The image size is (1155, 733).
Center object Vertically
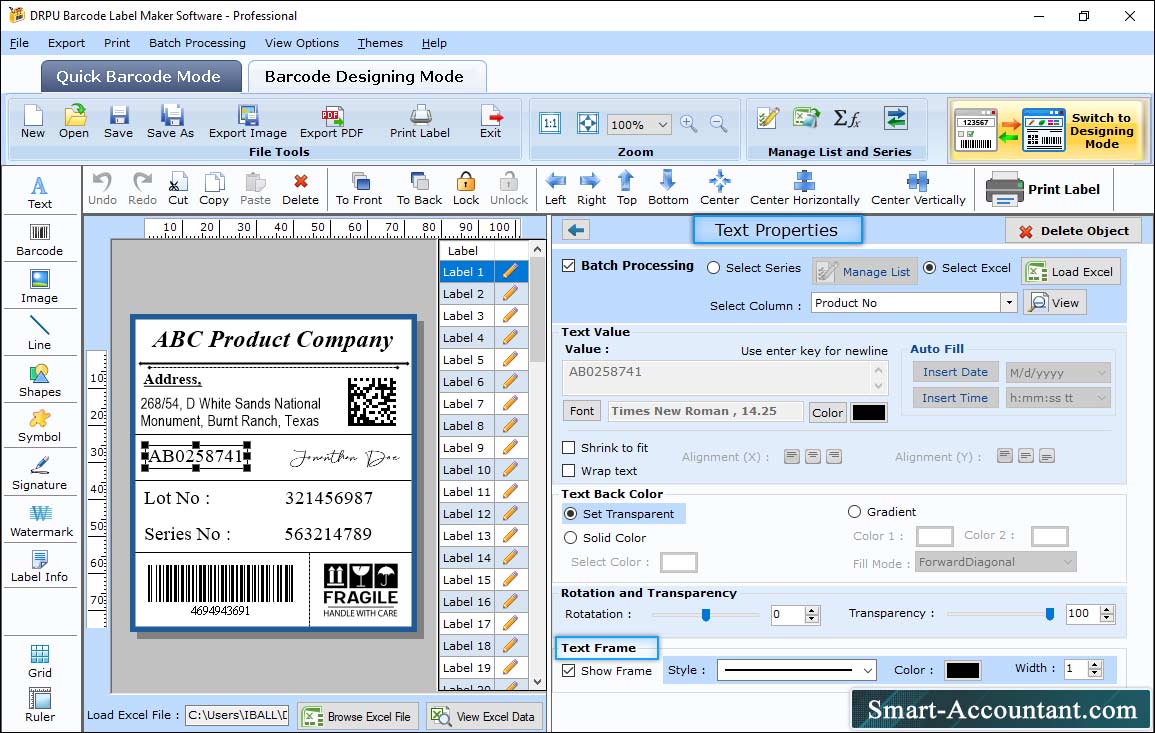(x=918, y=189)
